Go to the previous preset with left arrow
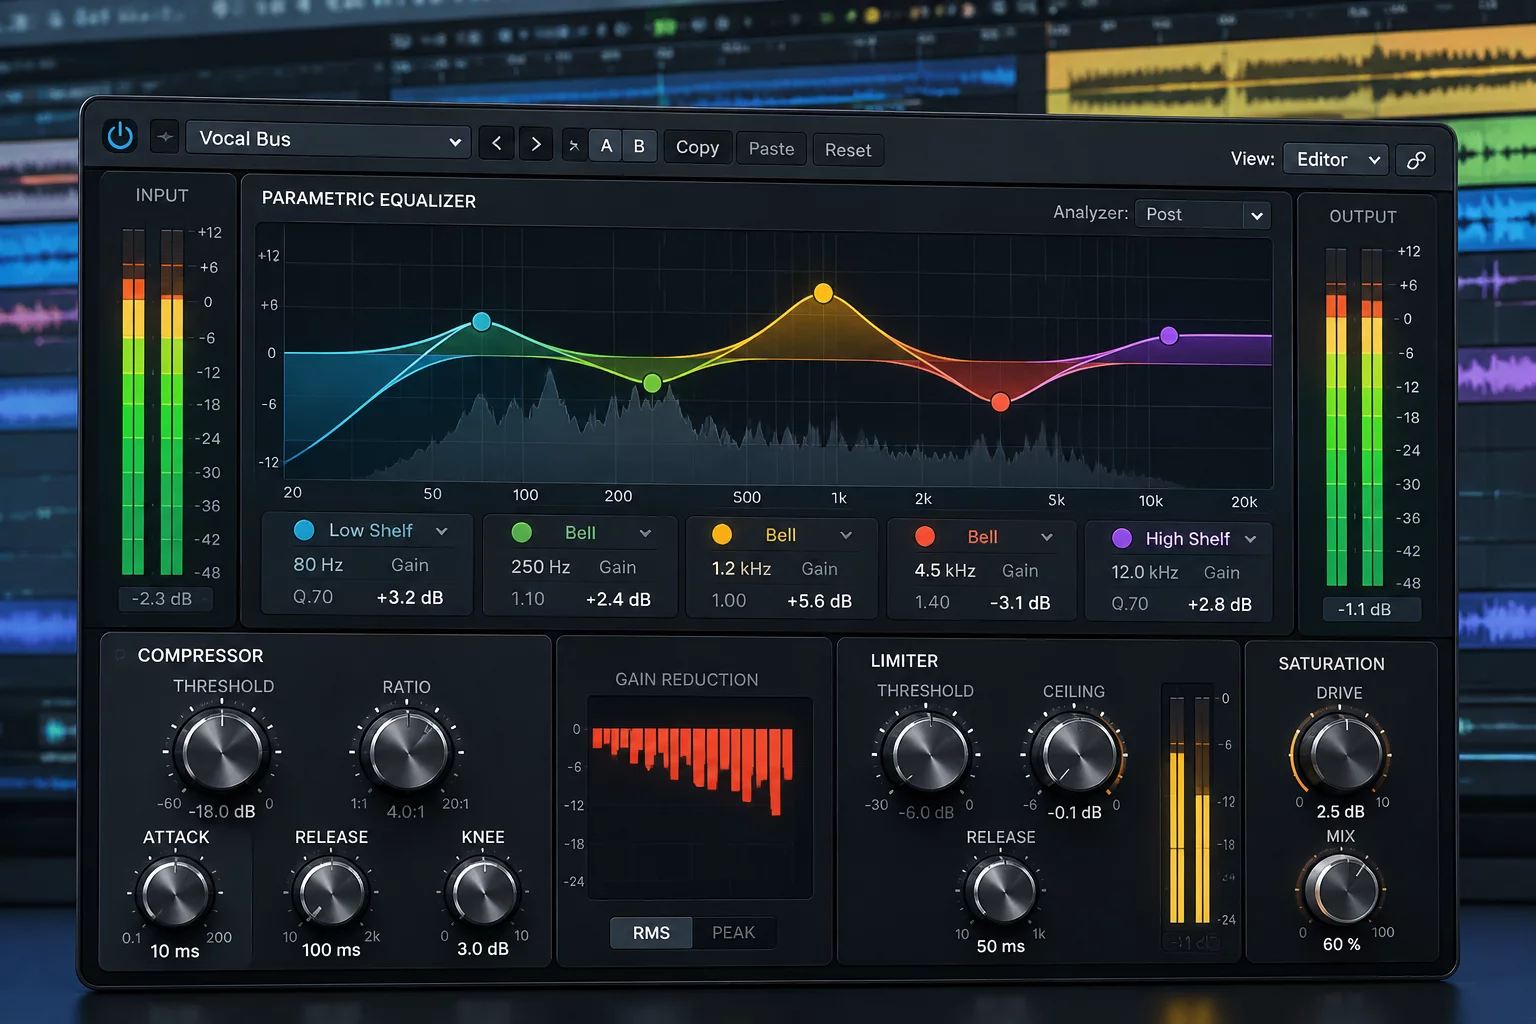1536x1024 pixels. click(496, 144)
